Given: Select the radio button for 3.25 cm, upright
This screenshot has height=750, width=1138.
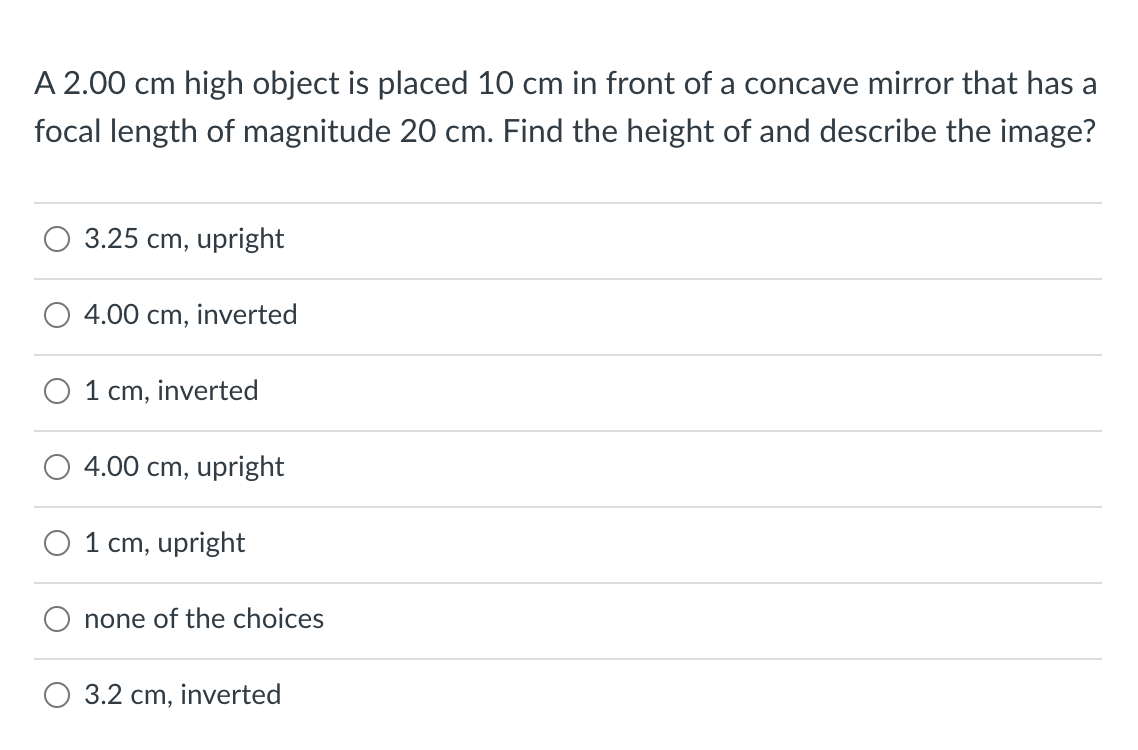Looking at the screenshot, I should click(56, 240).
